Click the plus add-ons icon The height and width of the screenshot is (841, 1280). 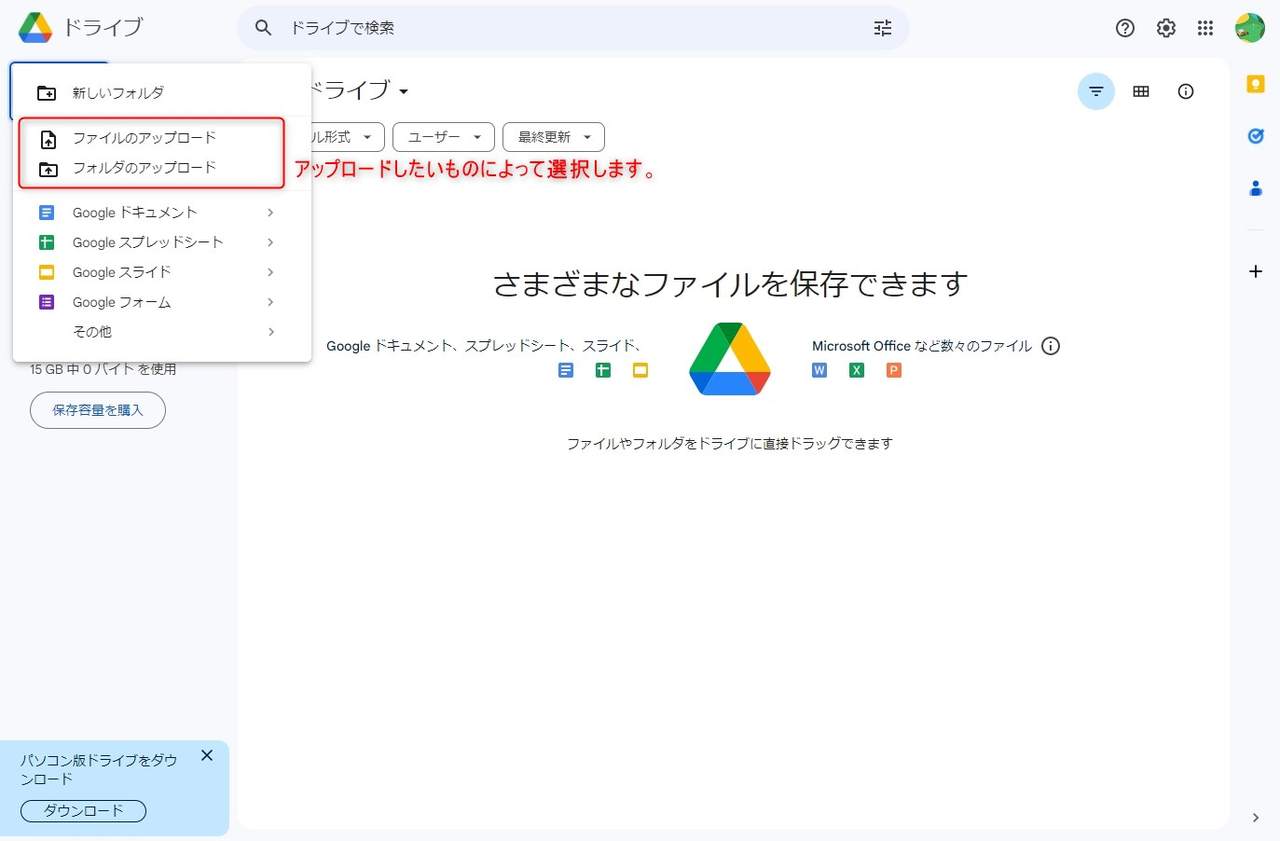pyautogui.click(x=1256, y=271)
